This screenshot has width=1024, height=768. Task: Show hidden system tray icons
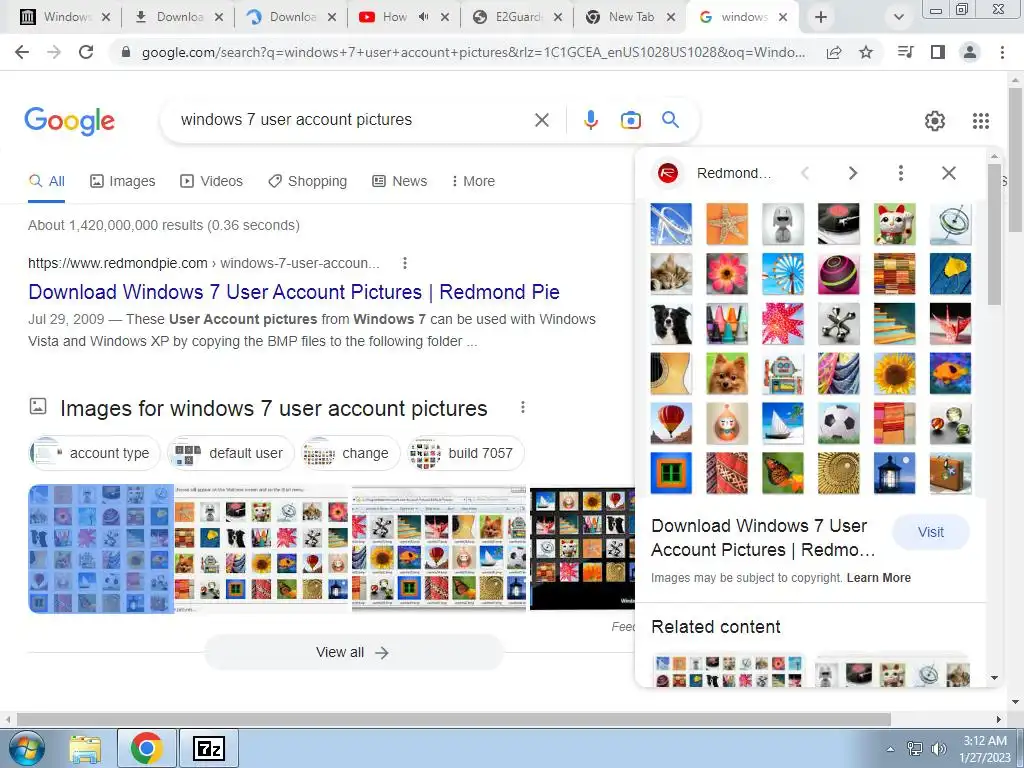(x=890, y=749)
